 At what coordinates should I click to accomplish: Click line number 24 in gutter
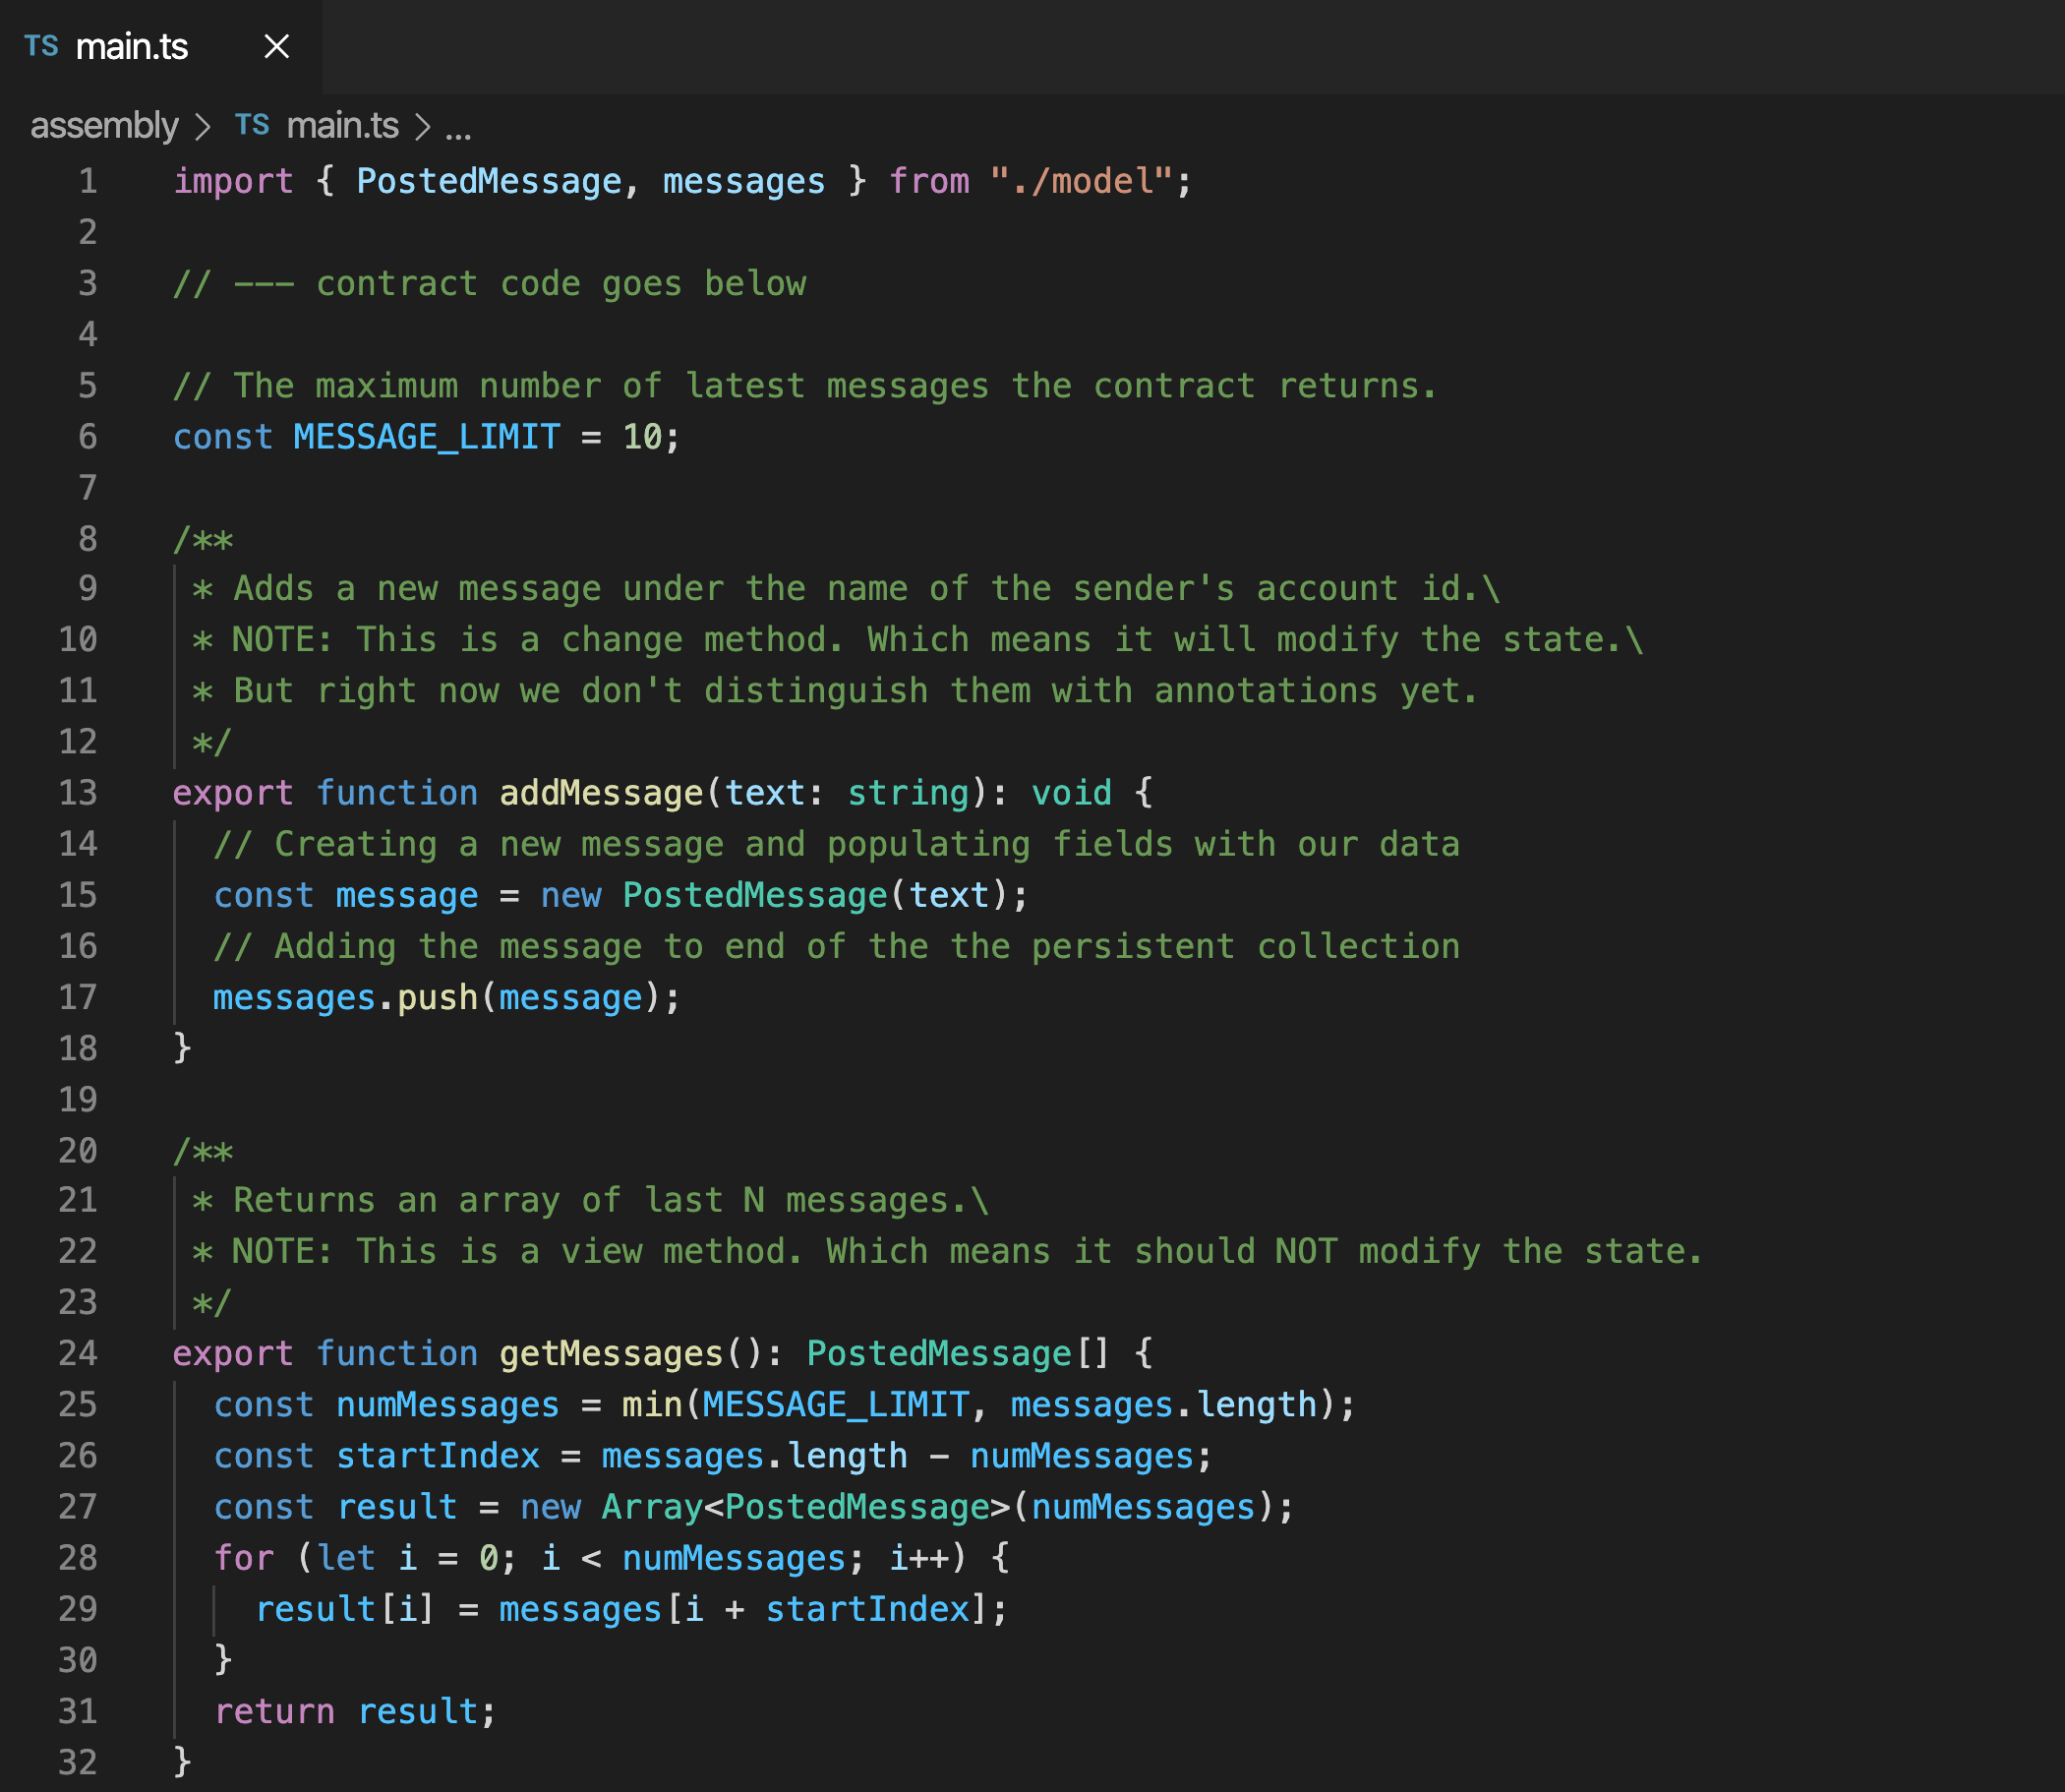coord(78,1353)
